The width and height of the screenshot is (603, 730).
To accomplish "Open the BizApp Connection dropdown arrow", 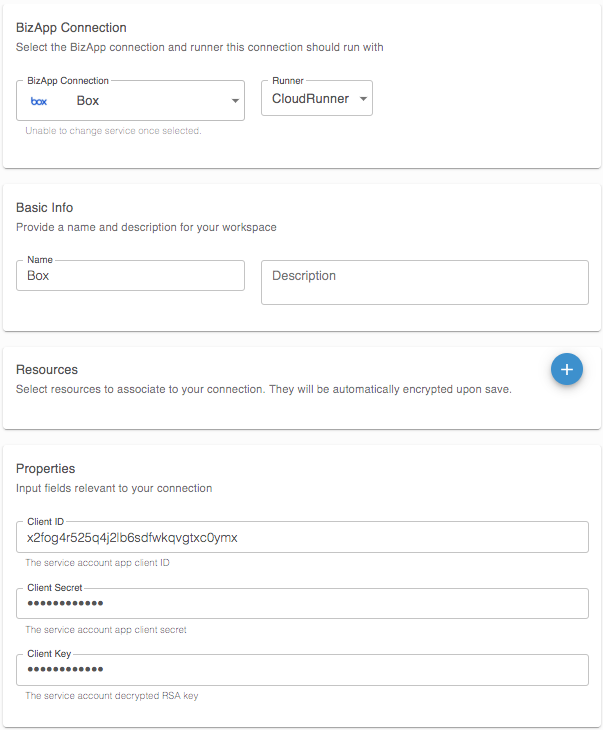I will [235, 101].
